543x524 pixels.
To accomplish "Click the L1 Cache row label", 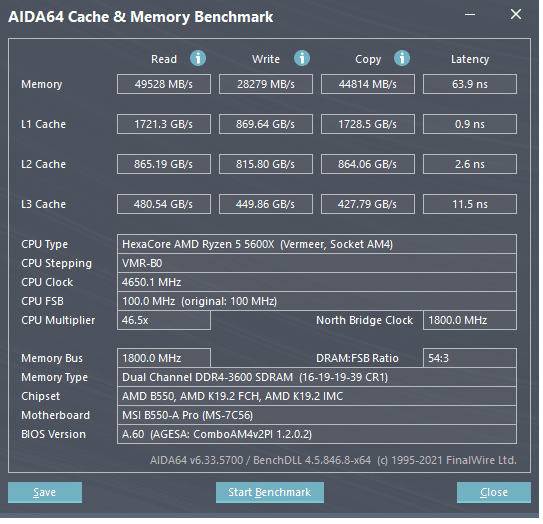I will (x=43, y=124).
